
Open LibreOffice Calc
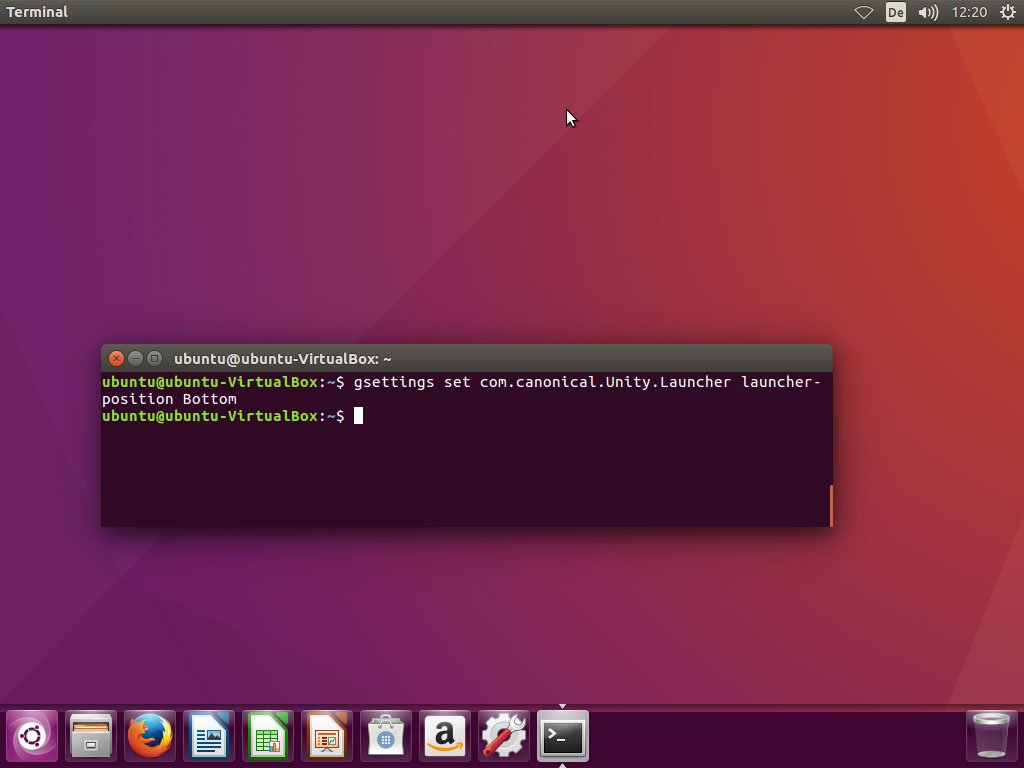267,736
